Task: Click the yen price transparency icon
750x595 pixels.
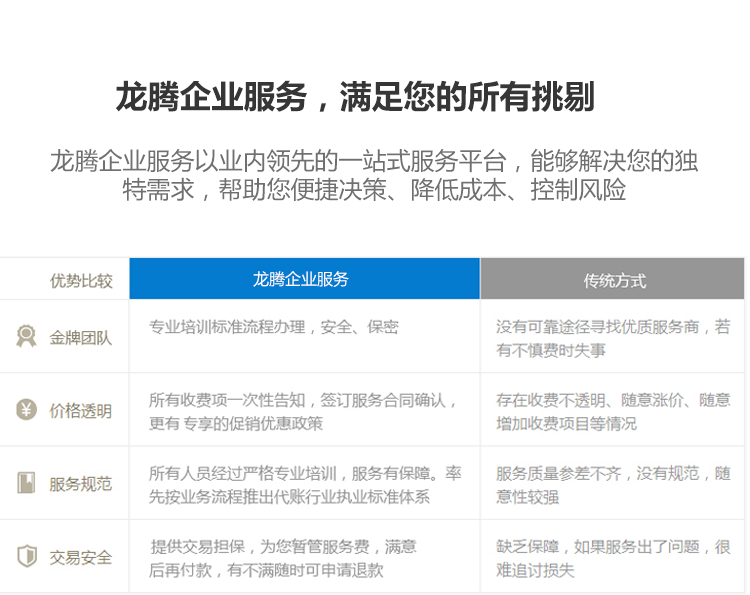Action: point(26,410)
